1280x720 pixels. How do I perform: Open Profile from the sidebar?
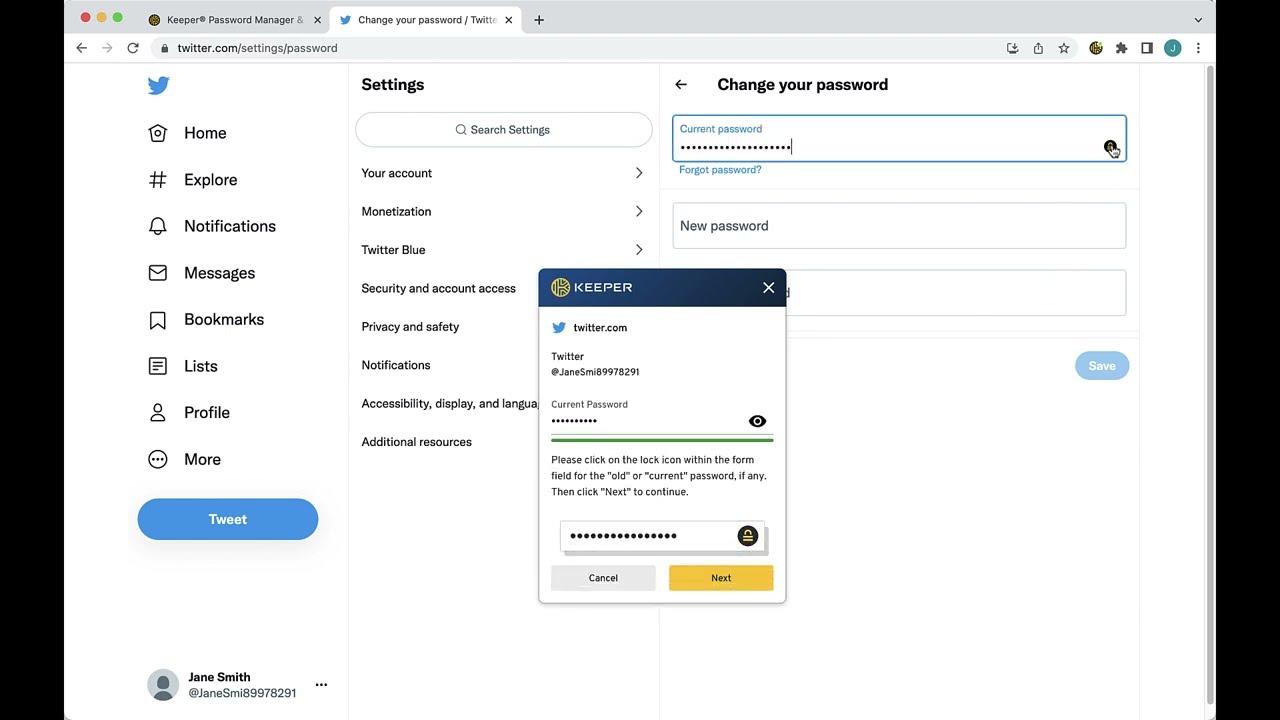point(189,413)
